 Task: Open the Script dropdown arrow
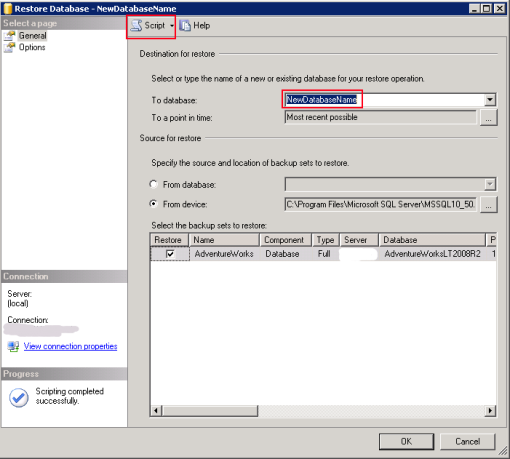point(172,26)
